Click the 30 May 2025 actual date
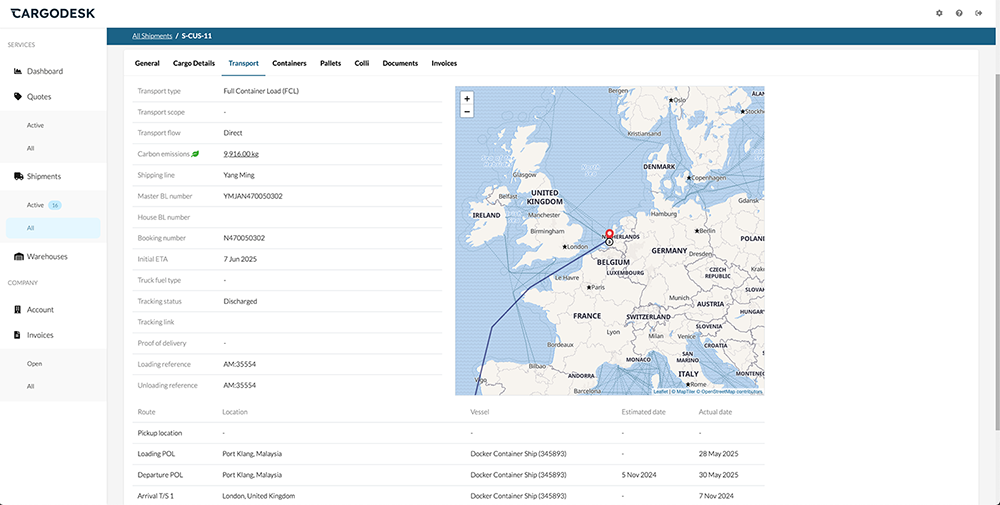The height and width of the screenshot is (505, 1000). 719,475
